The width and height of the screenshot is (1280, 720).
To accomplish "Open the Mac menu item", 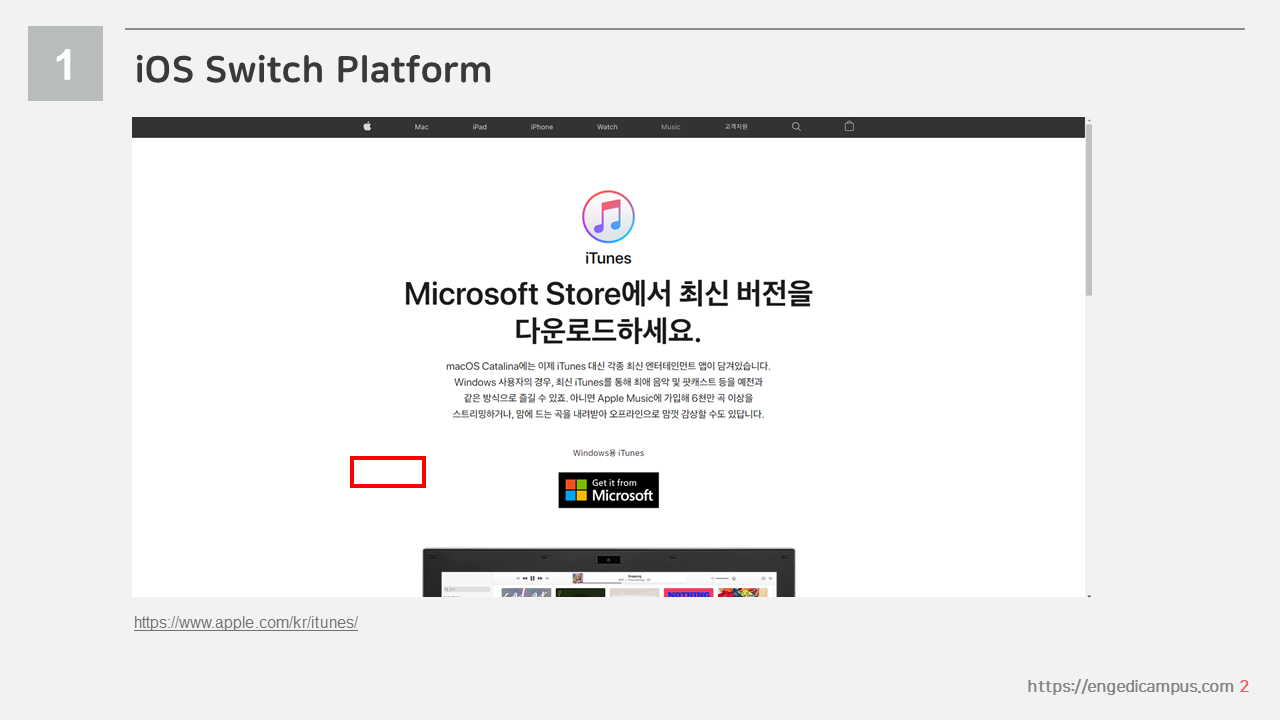I will point(422,127).
